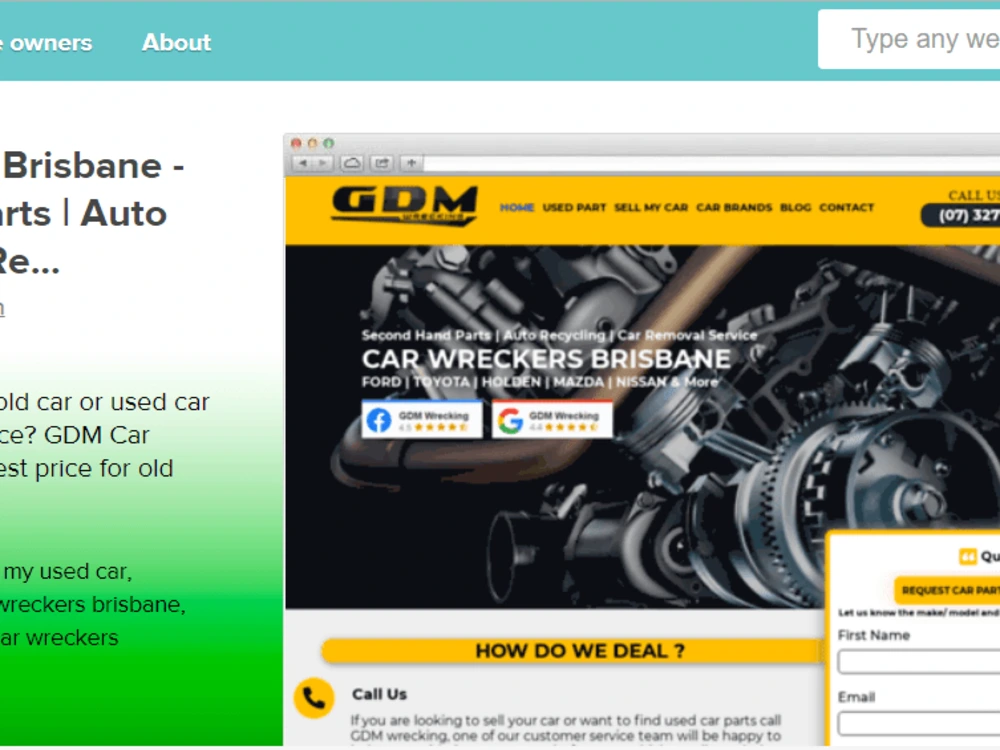Open the SELL MY CAR menu item
The width and height of the screenshot is (1000, 750).
[x=651, y=207]
